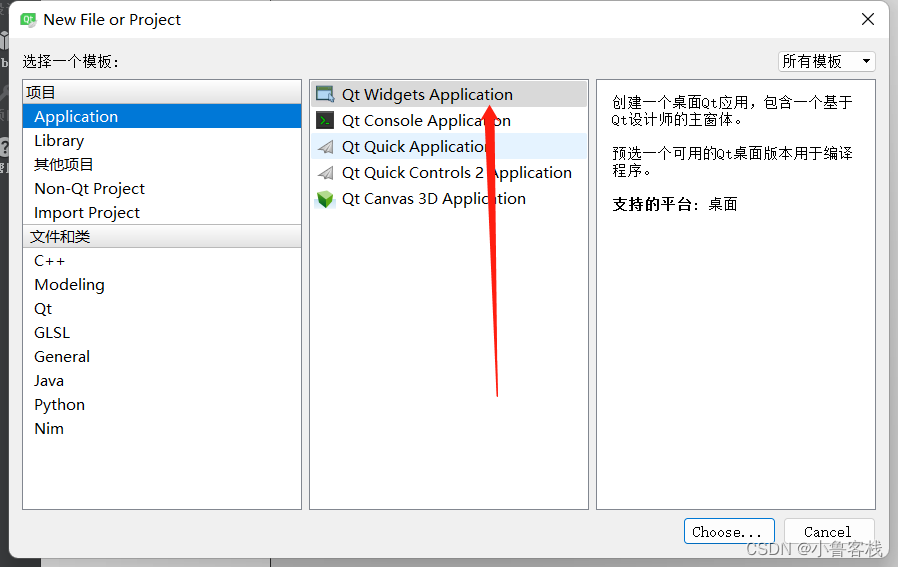Click the Qt logo in the dialog title bar
The image size is (898, 567).
[x=28, y=19]
